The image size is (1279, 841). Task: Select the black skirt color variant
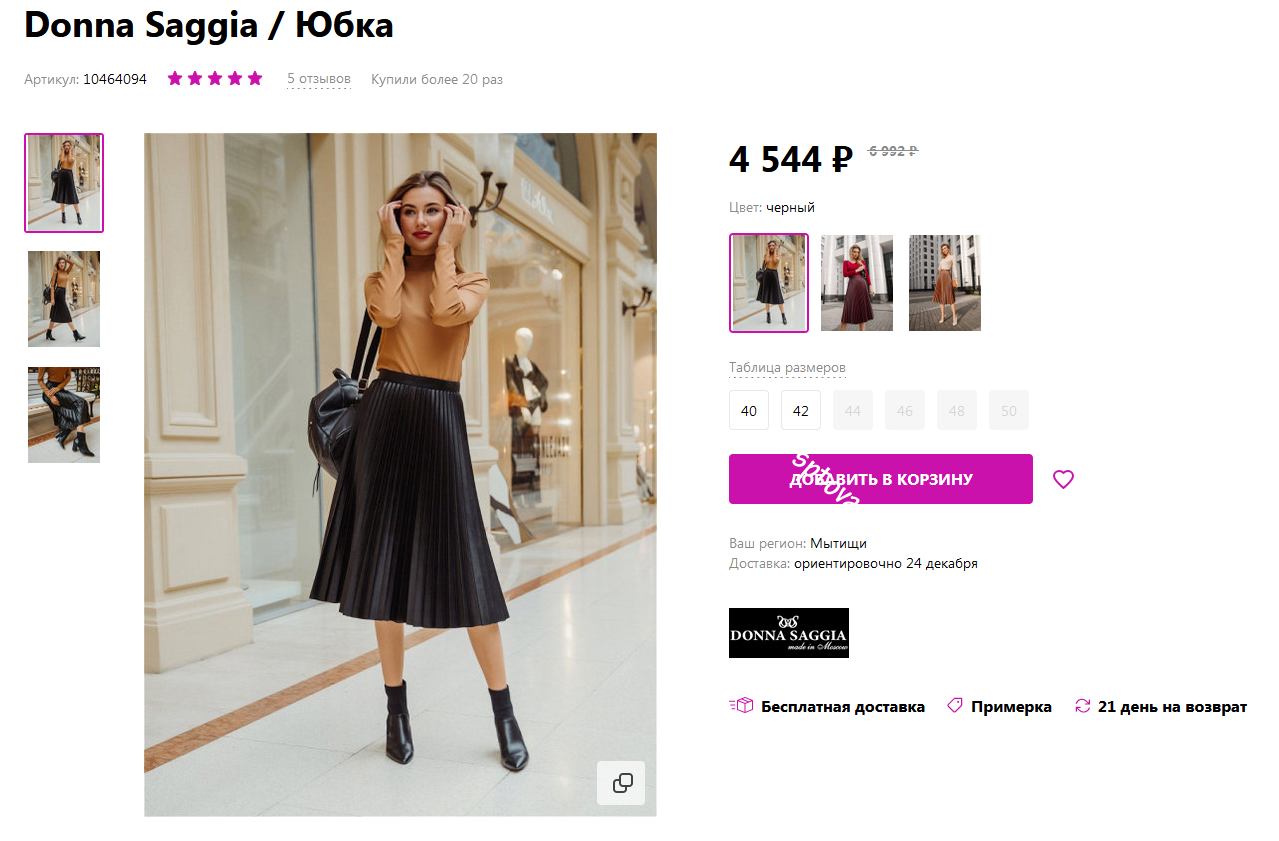(x=769, y=283)
